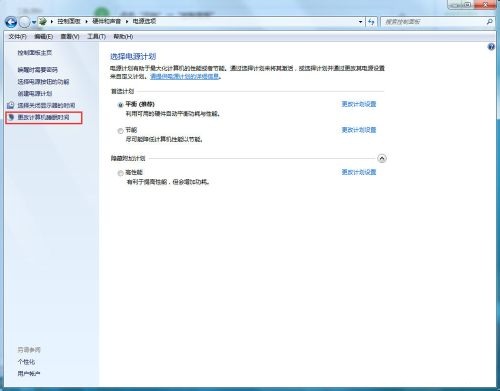The image size is (500, 391).
Task: Open the recent pages dropdown next to Forward
Action: click(34, 23)
